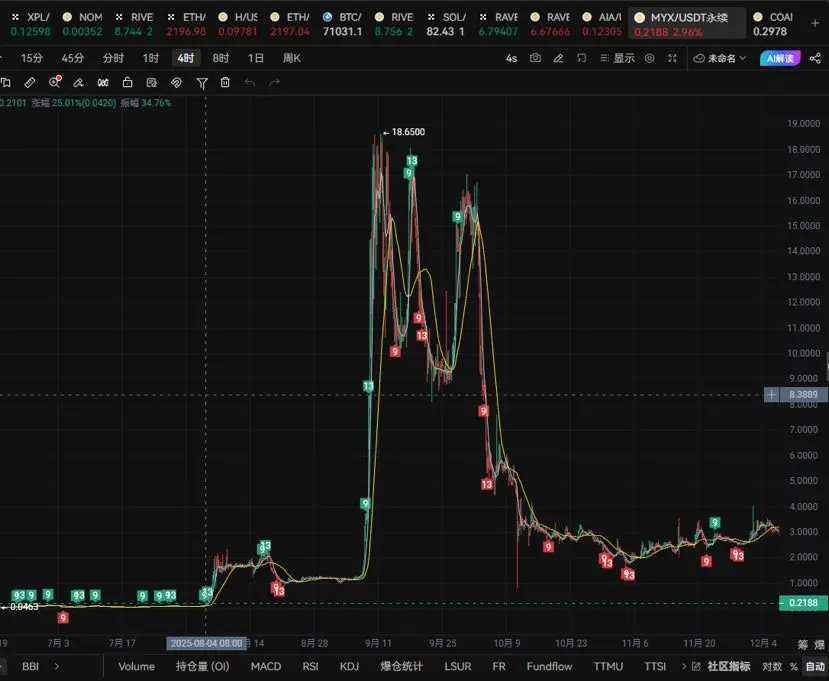
Task: Open the XPL/ symbol tab
Action: pyautogui.click(x=30, y=24)
